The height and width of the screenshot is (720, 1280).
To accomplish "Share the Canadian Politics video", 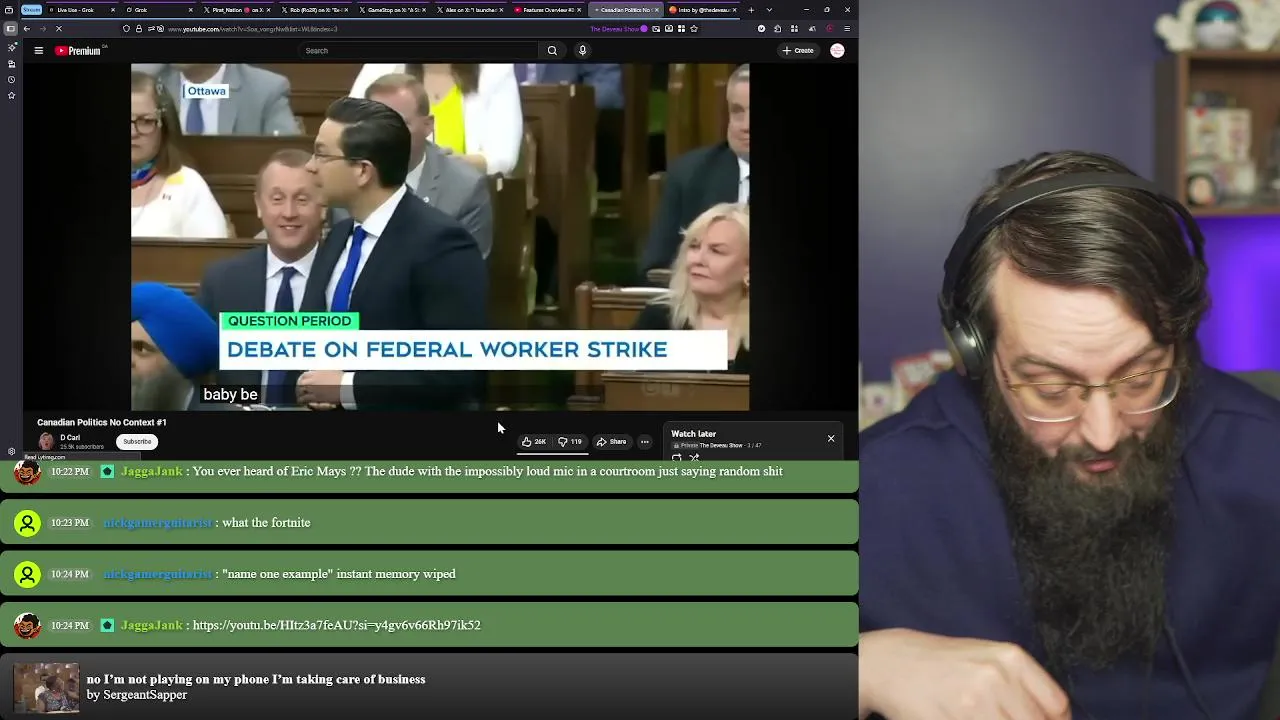I will pyautogui.click(x=611, y=441).
